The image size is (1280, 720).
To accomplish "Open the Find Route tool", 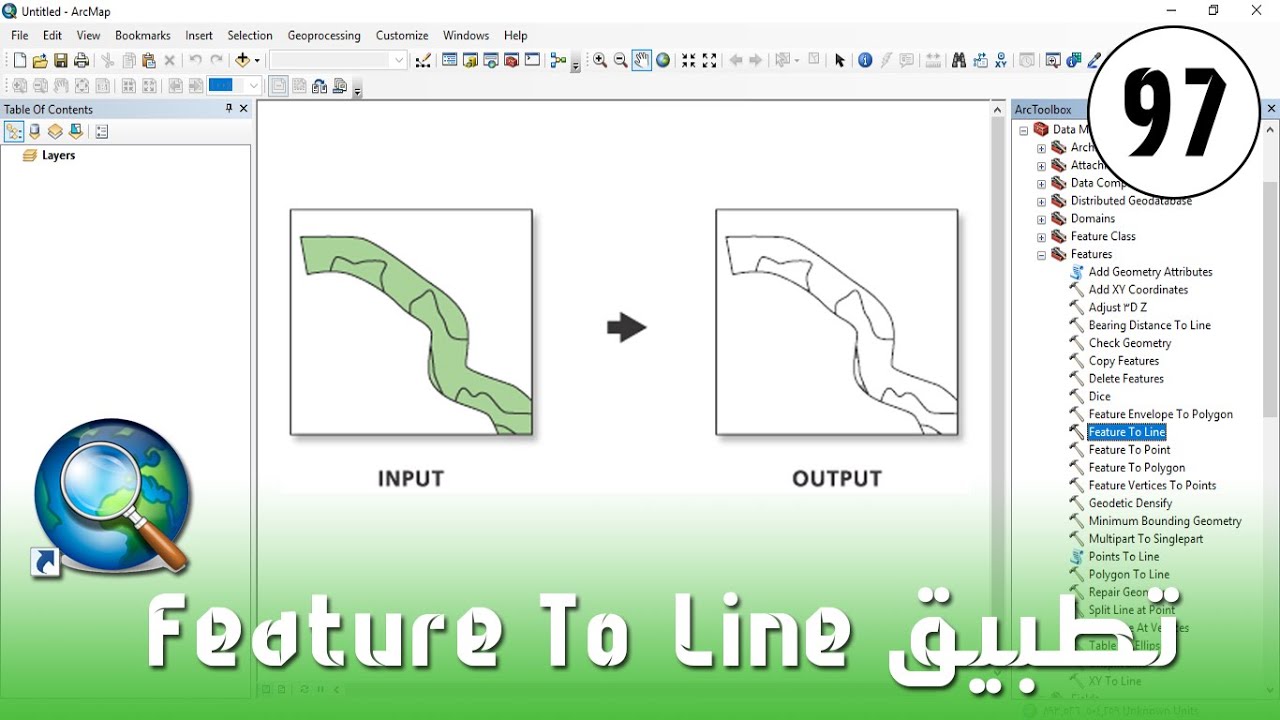I will point(980,61).
